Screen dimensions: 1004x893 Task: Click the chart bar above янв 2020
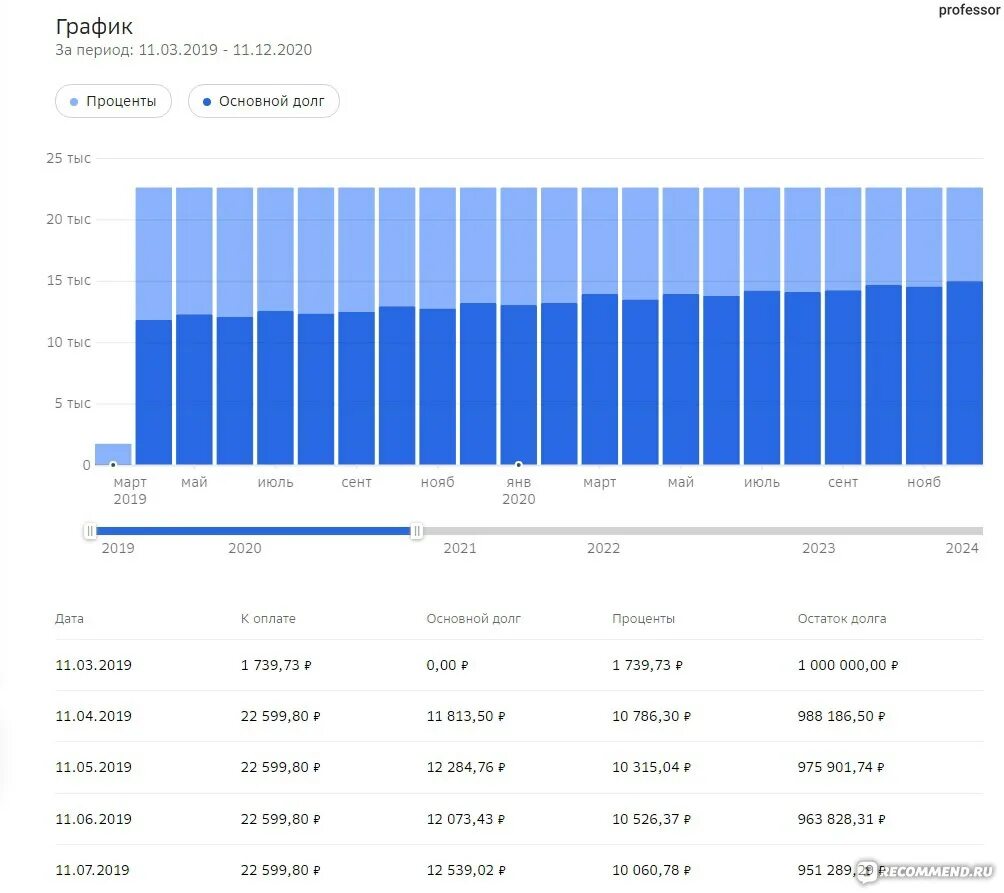[519, 326]
